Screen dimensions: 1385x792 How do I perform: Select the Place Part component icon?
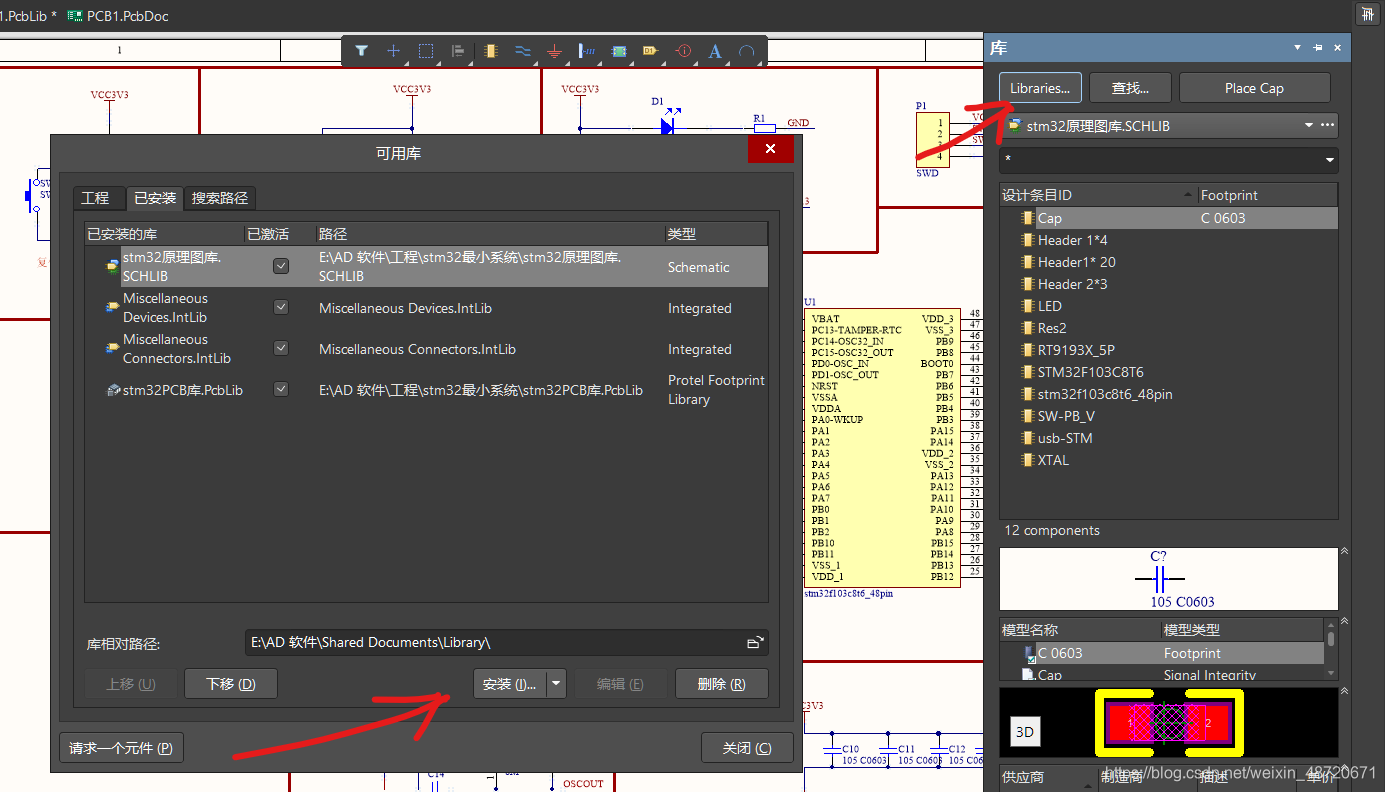click(x=490, y=51)
